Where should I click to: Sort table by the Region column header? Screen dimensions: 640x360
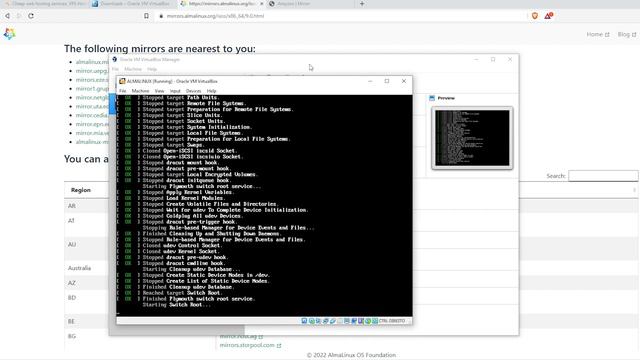(x=81, y=190)
